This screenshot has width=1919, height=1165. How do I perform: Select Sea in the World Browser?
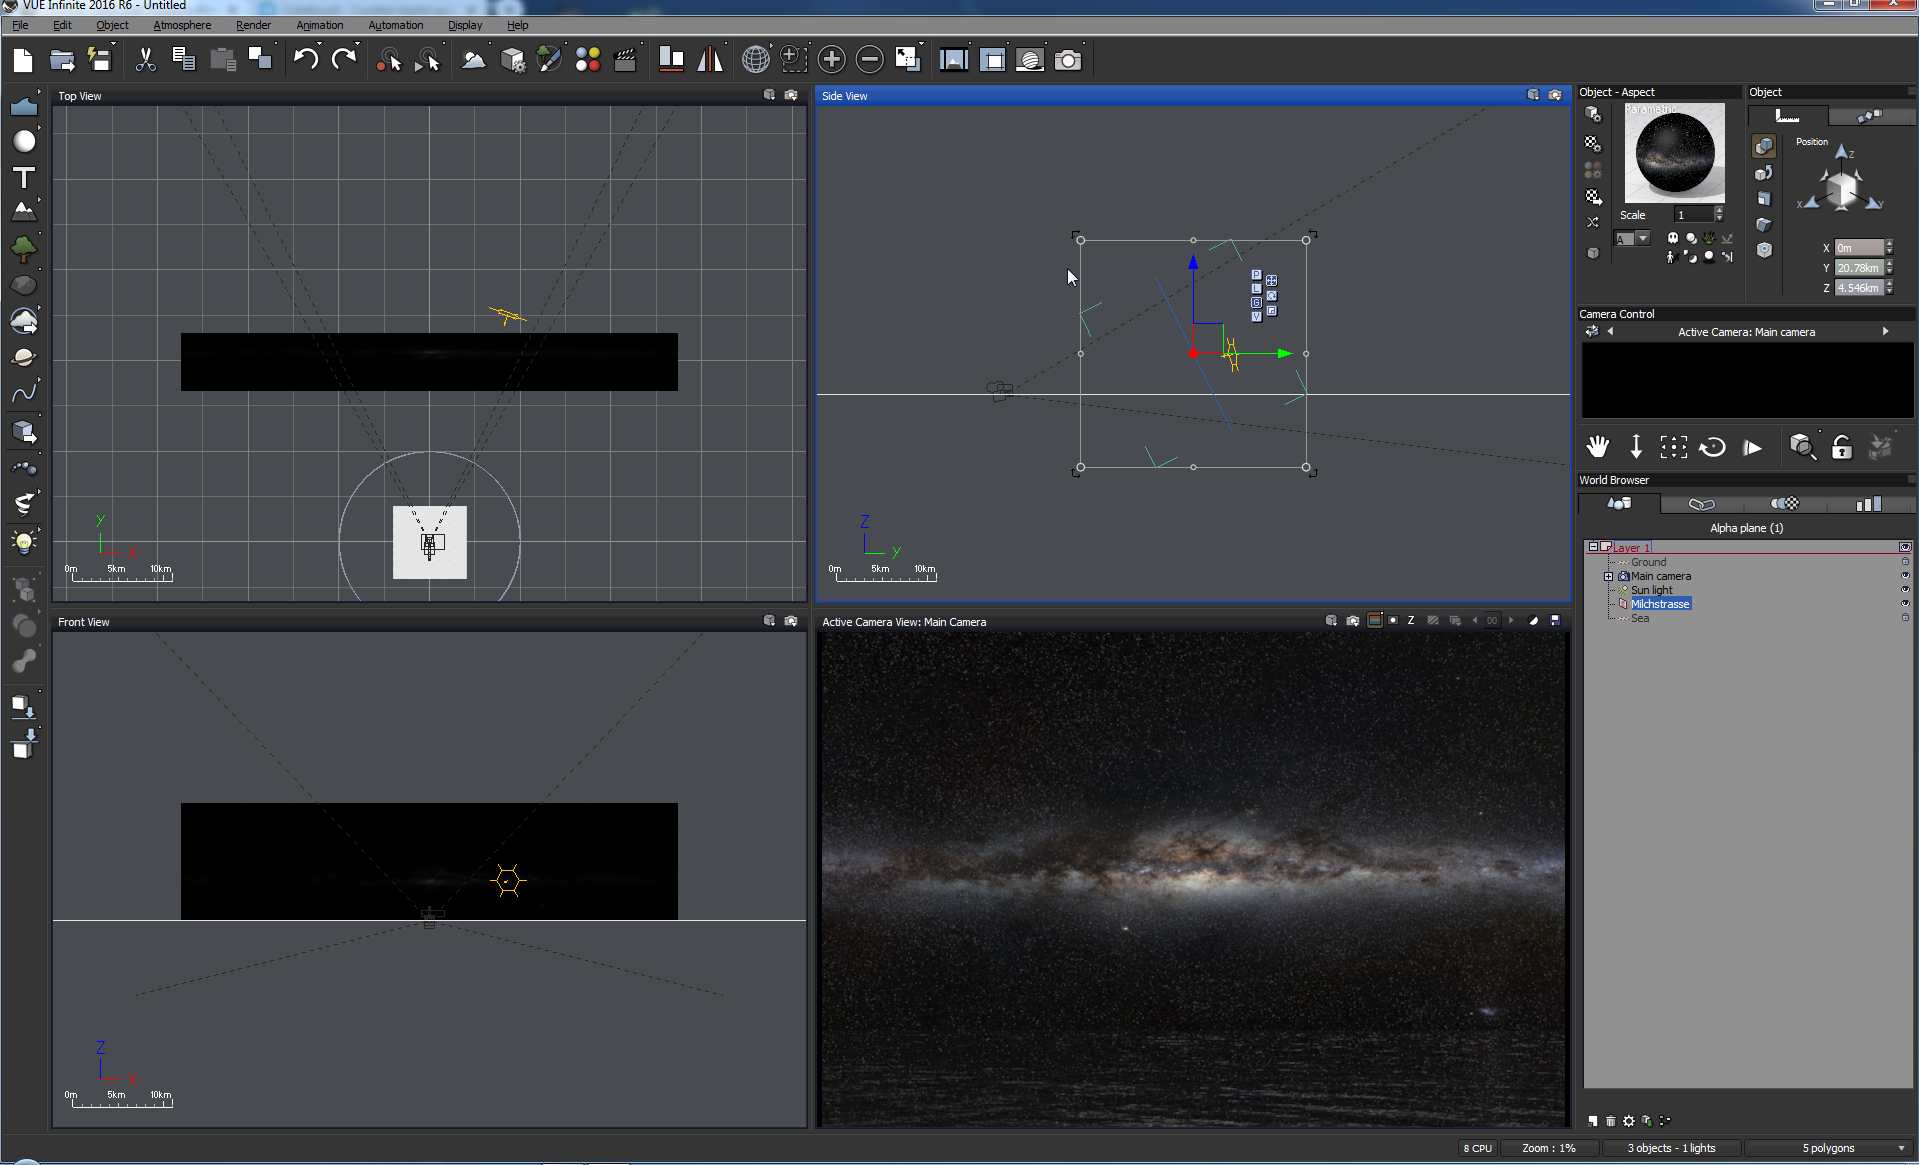point(1640,618)
